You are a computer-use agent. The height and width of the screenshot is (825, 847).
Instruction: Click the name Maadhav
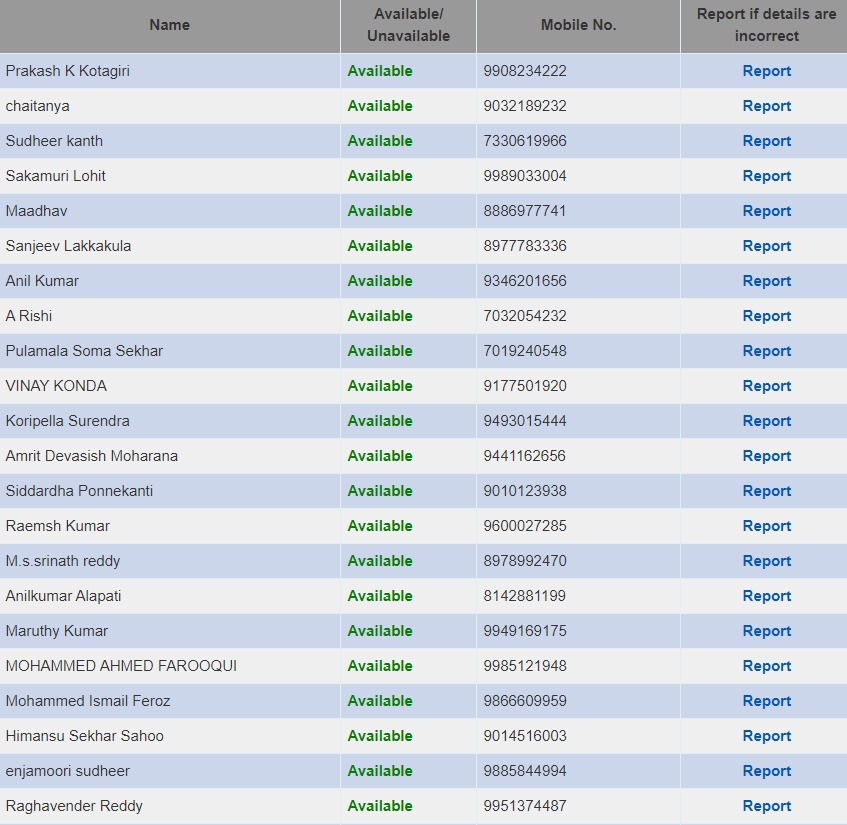point(36,211)
